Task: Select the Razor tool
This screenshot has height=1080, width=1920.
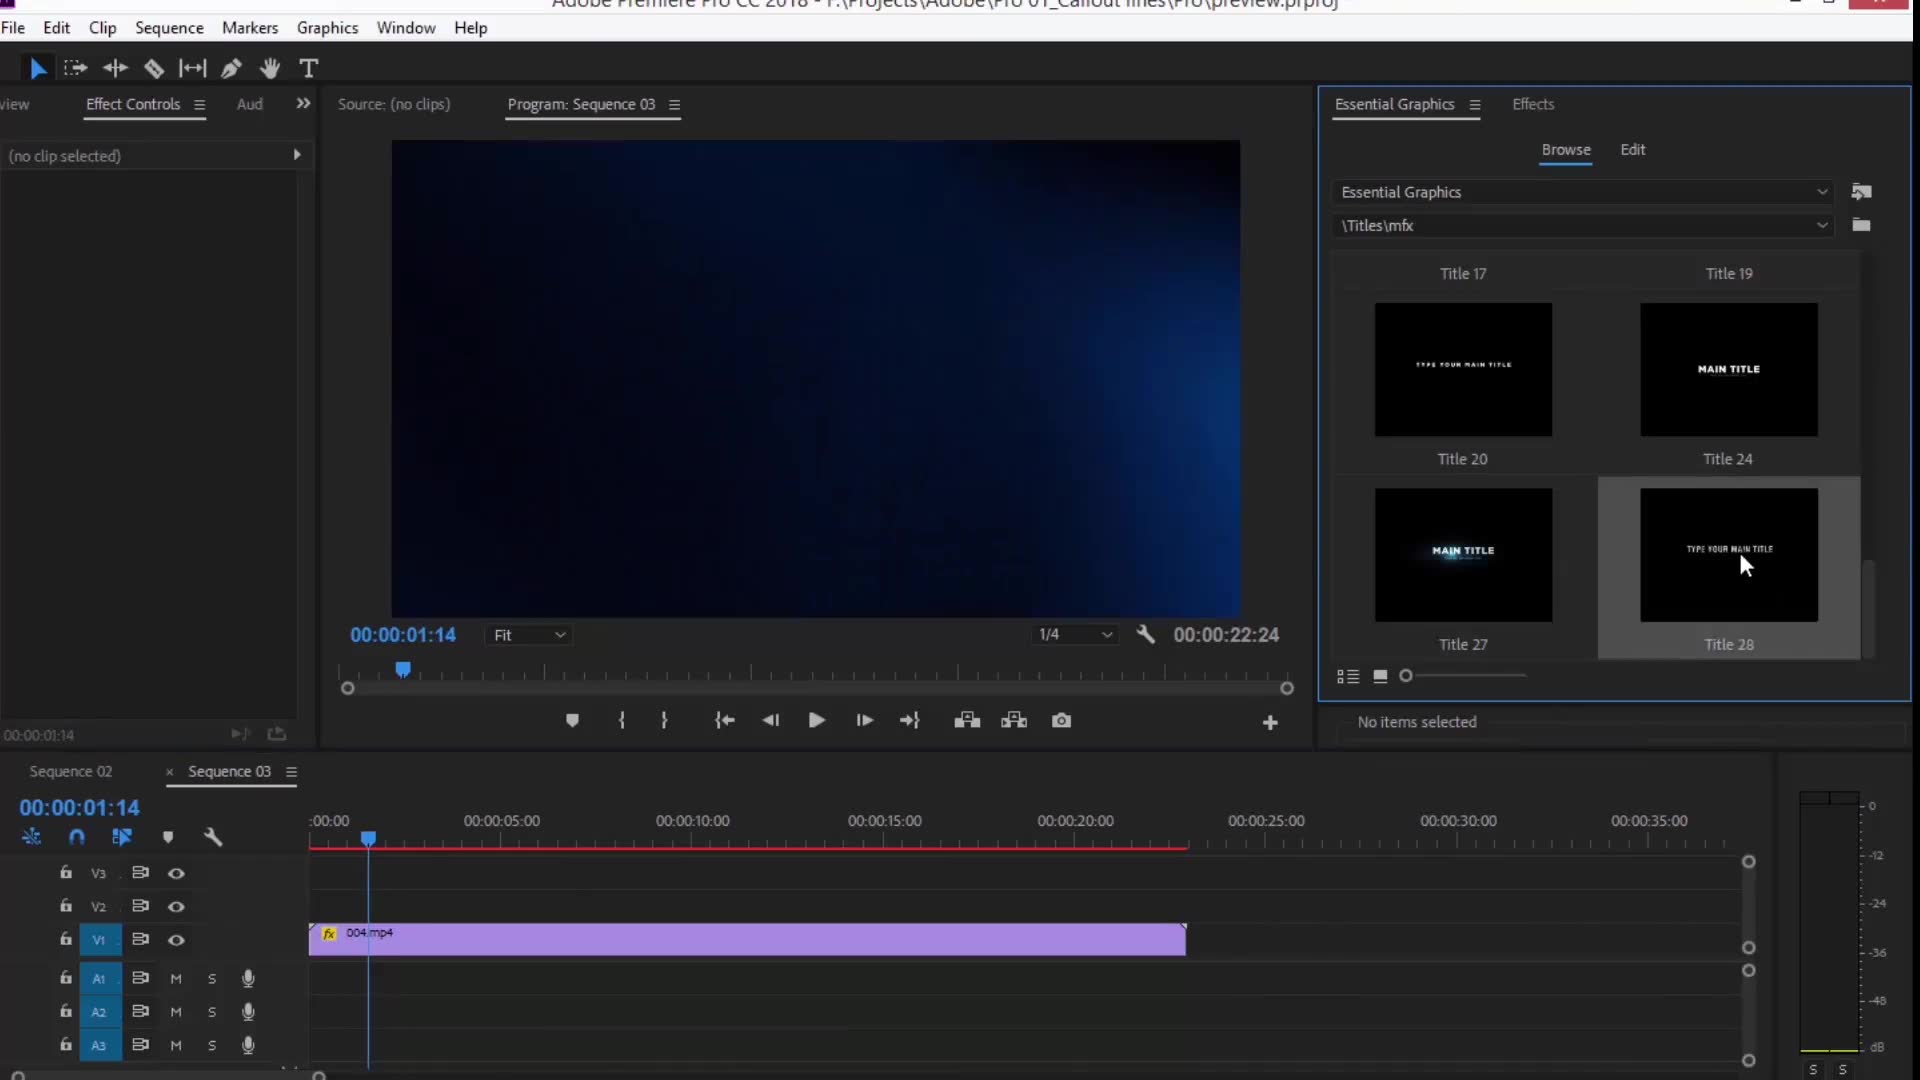Action: (153, 68)
